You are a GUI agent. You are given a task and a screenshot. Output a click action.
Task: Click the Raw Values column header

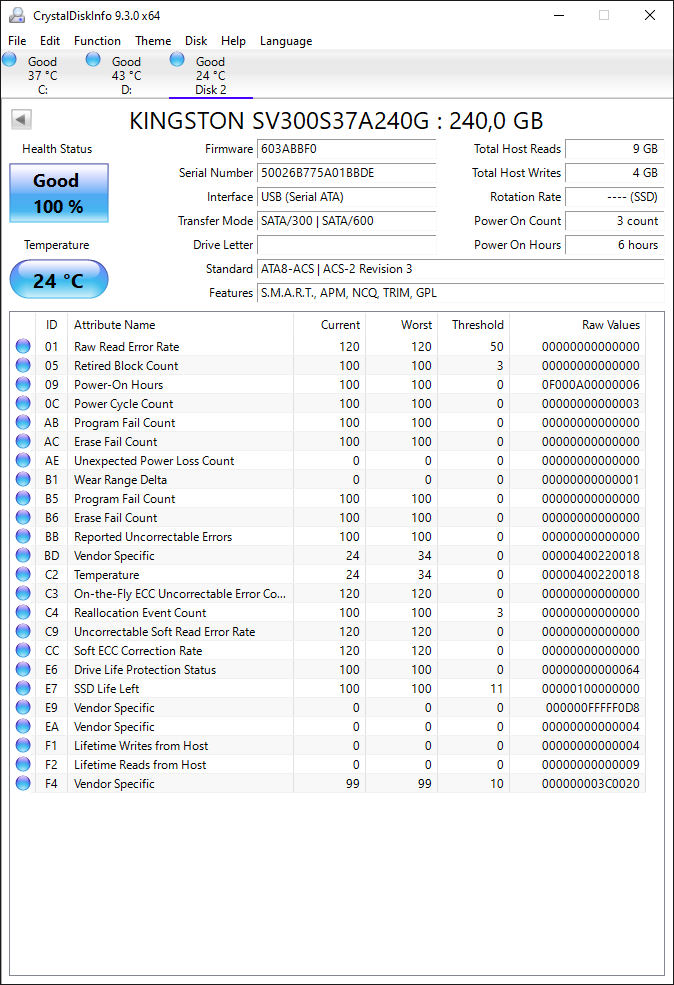point(577,325)
